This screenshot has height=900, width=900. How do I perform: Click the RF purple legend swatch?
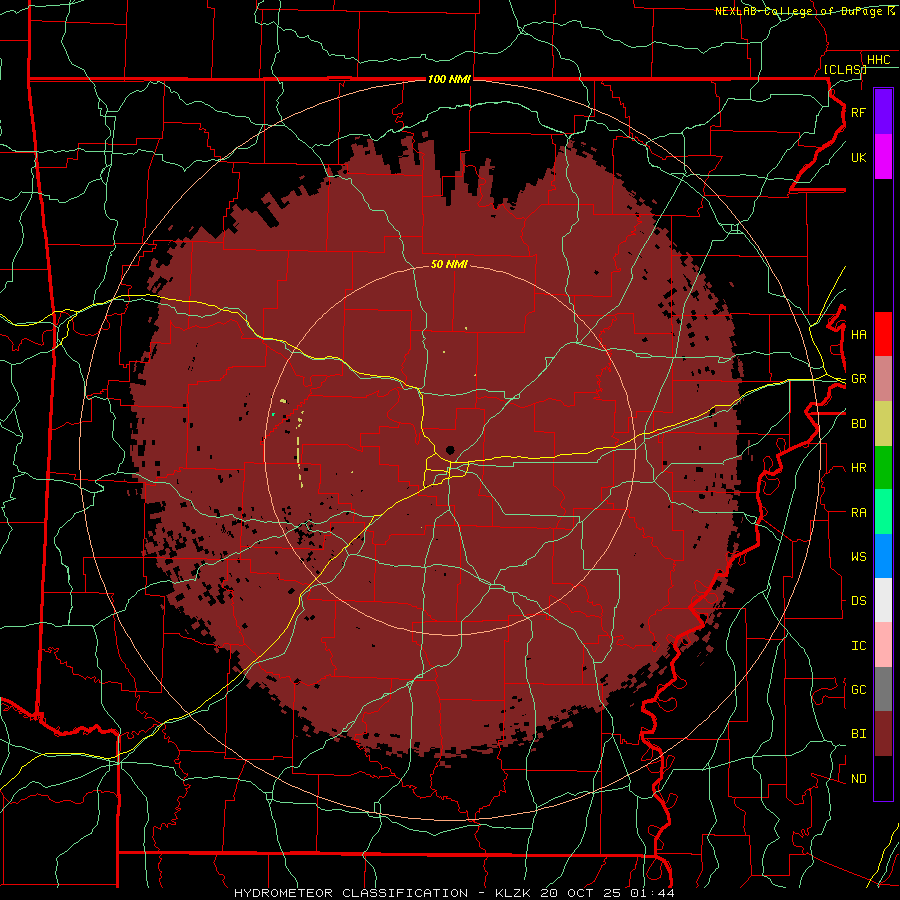pyautogui.click(x=883, y=112)
